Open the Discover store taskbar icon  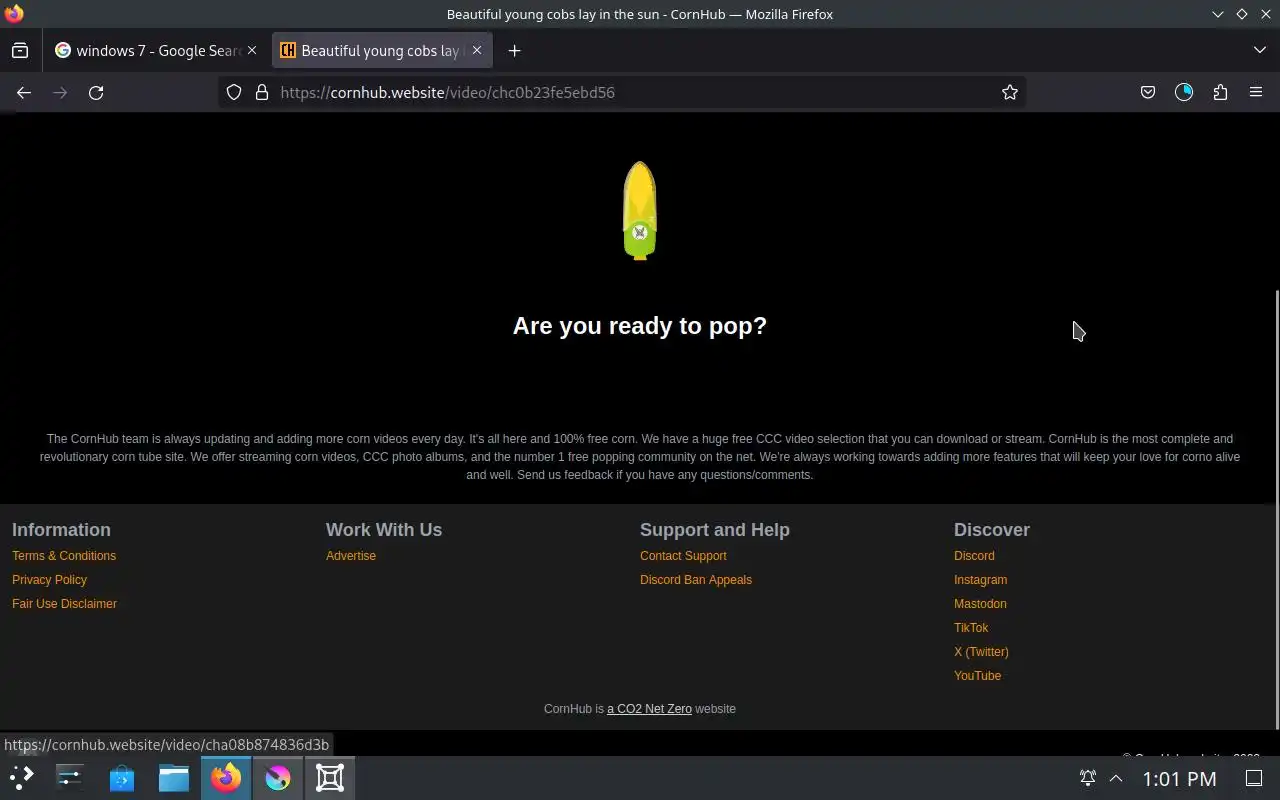point(122,777)
